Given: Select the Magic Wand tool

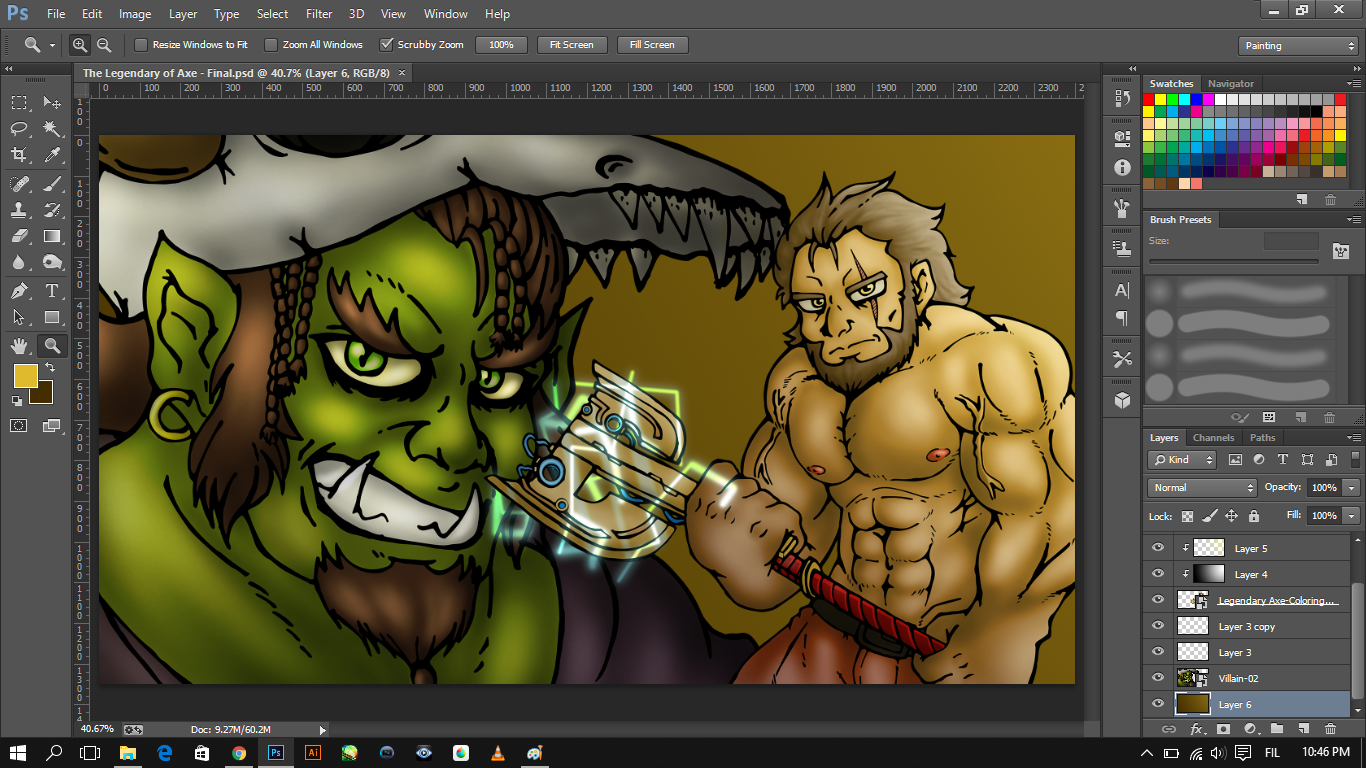Looking at the screenshot, I should (x=52, y=128).
